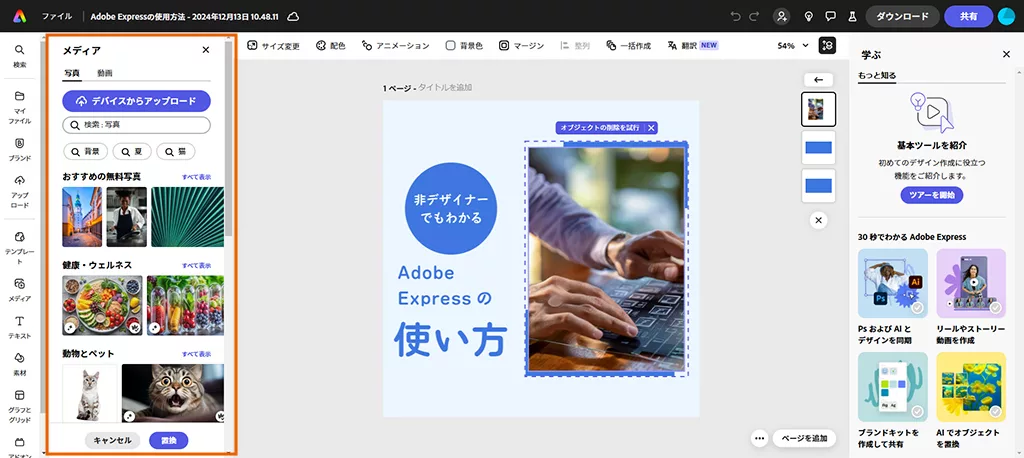Click Bulk create (一括作成) in toolbar
Screen dimensions: 1024x458
click(628, 46)
